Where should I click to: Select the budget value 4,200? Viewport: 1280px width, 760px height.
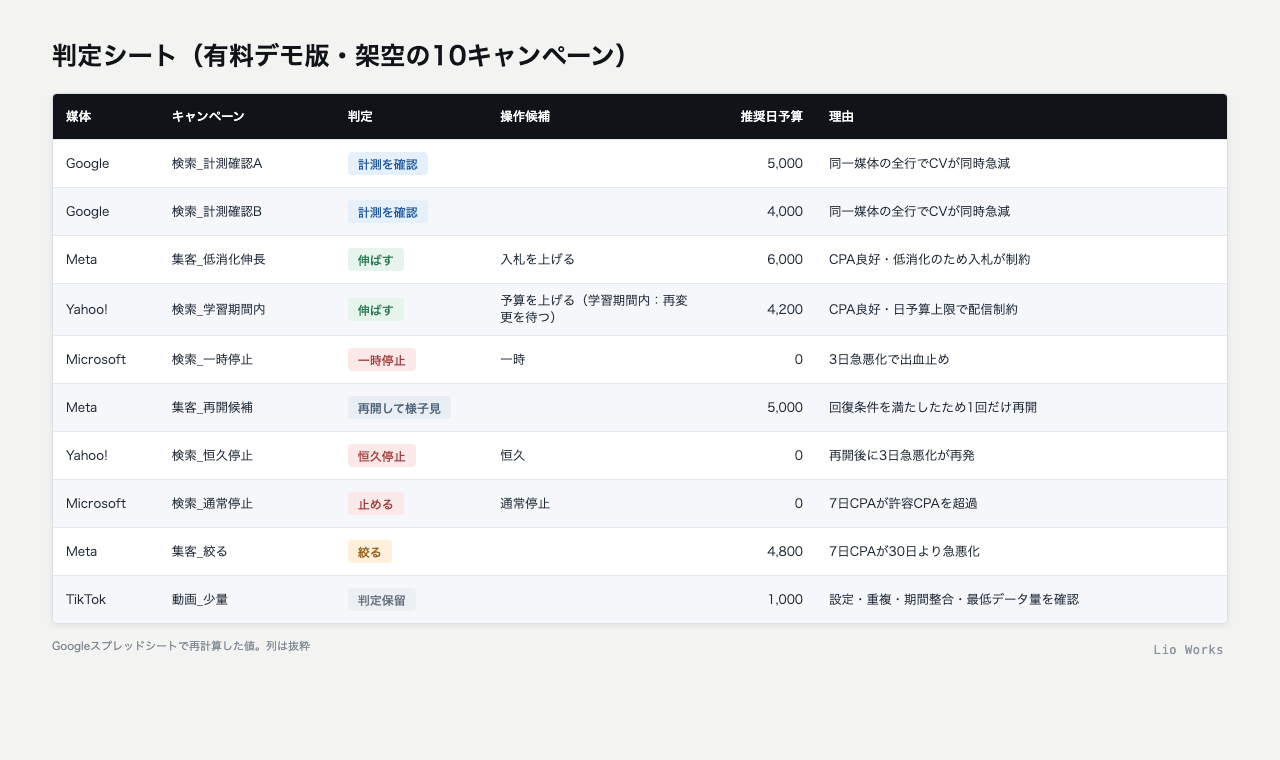click(785, 310)
